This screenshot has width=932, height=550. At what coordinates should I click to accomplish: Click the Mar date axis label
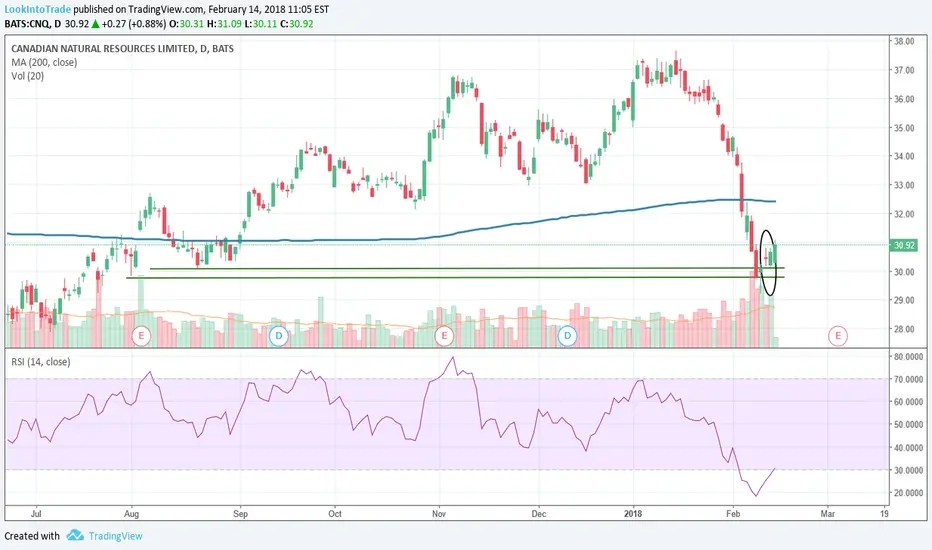tap(827, 513)
